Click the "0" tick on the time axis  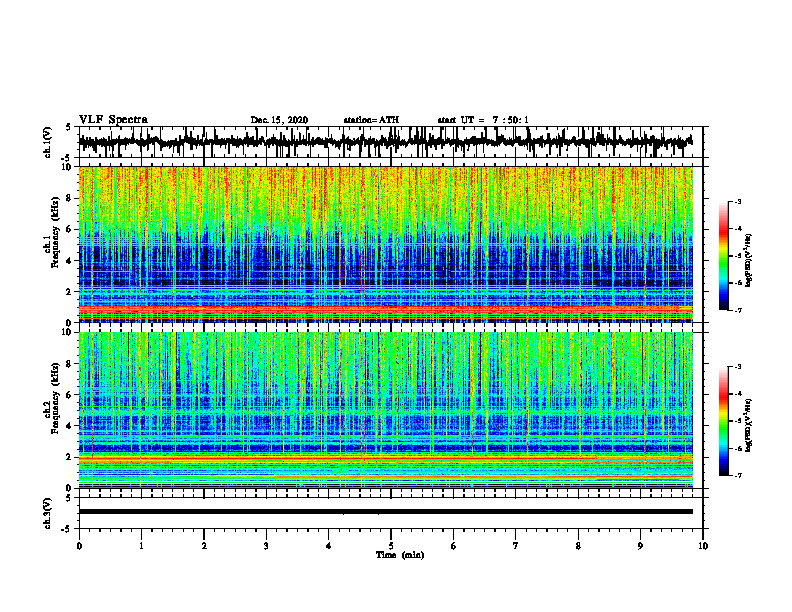pos(79,546)
